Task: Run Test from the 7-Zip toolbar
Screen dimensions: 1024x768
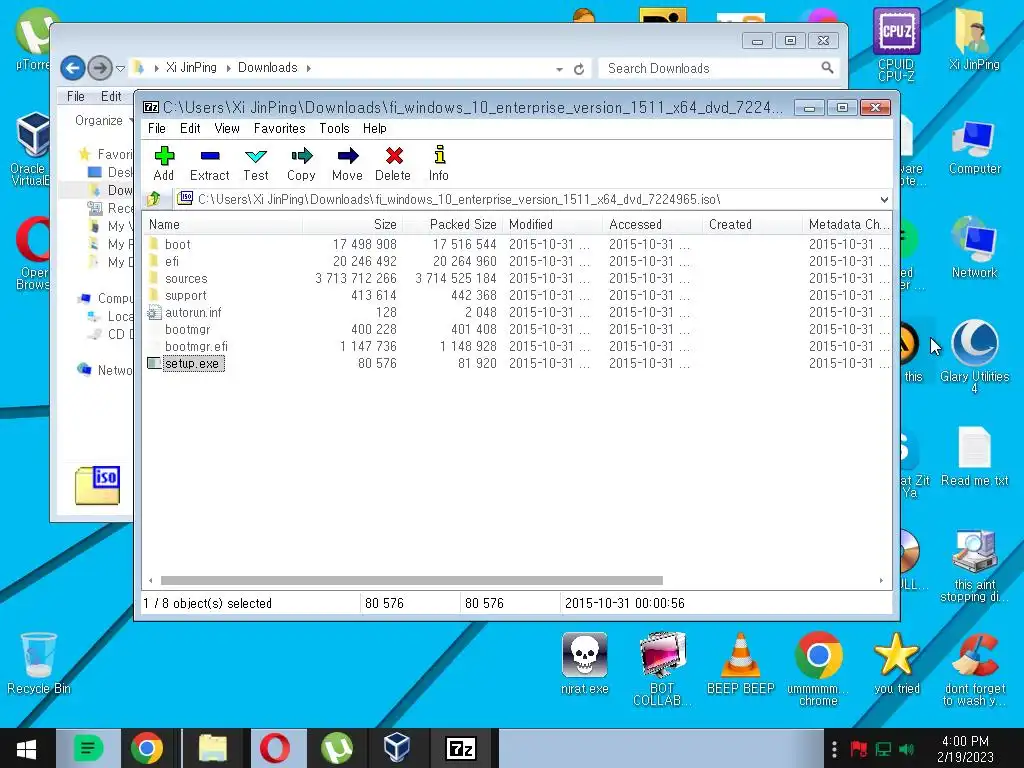Action: [255, 163]
